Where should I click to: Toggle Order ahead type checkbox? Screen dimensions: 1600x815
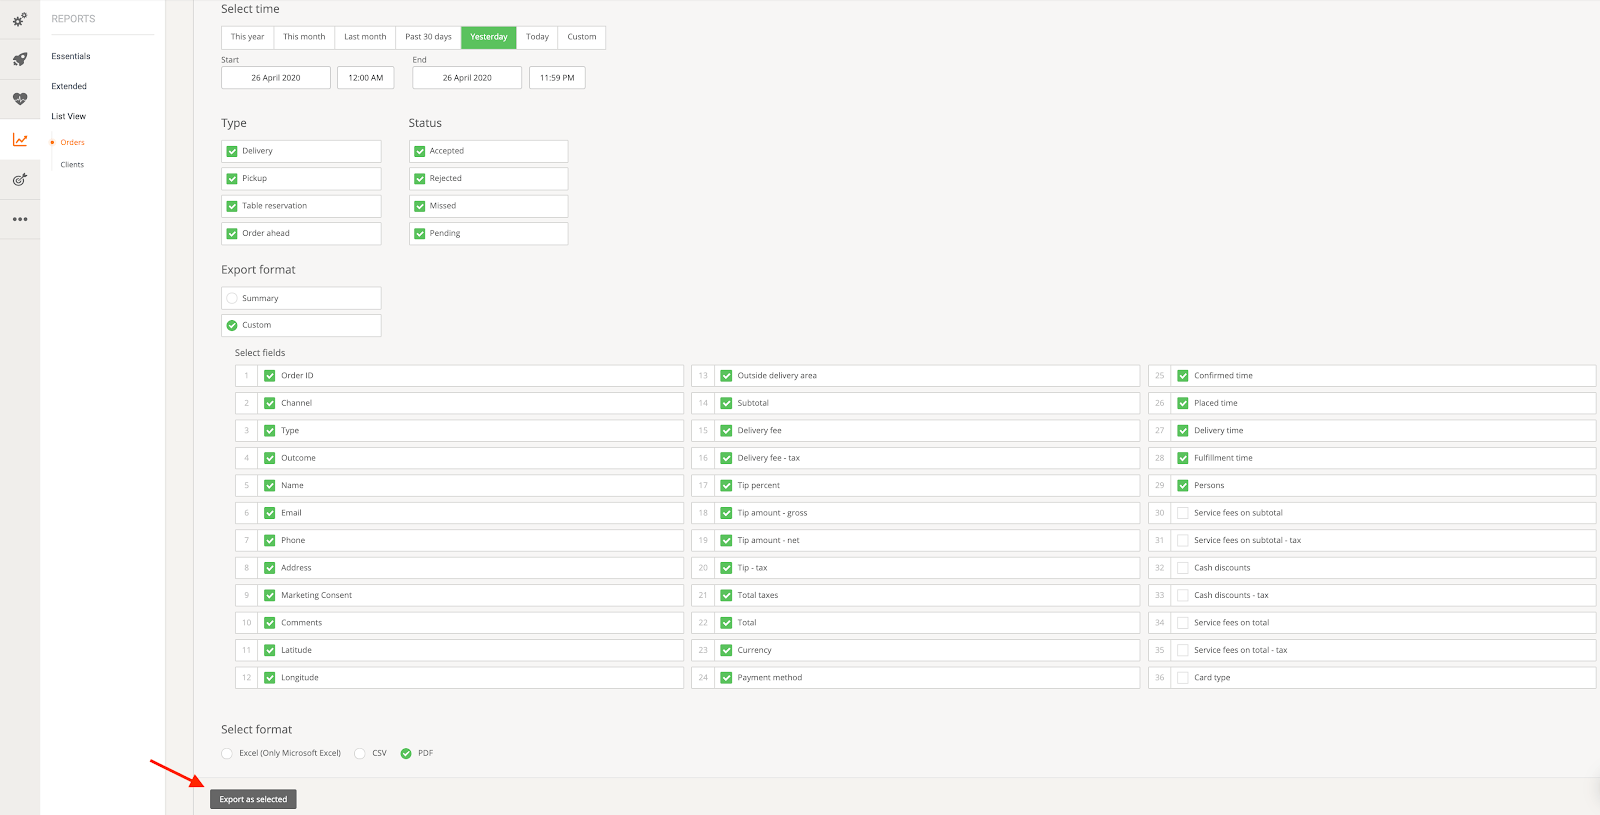[x=232, y=234]
